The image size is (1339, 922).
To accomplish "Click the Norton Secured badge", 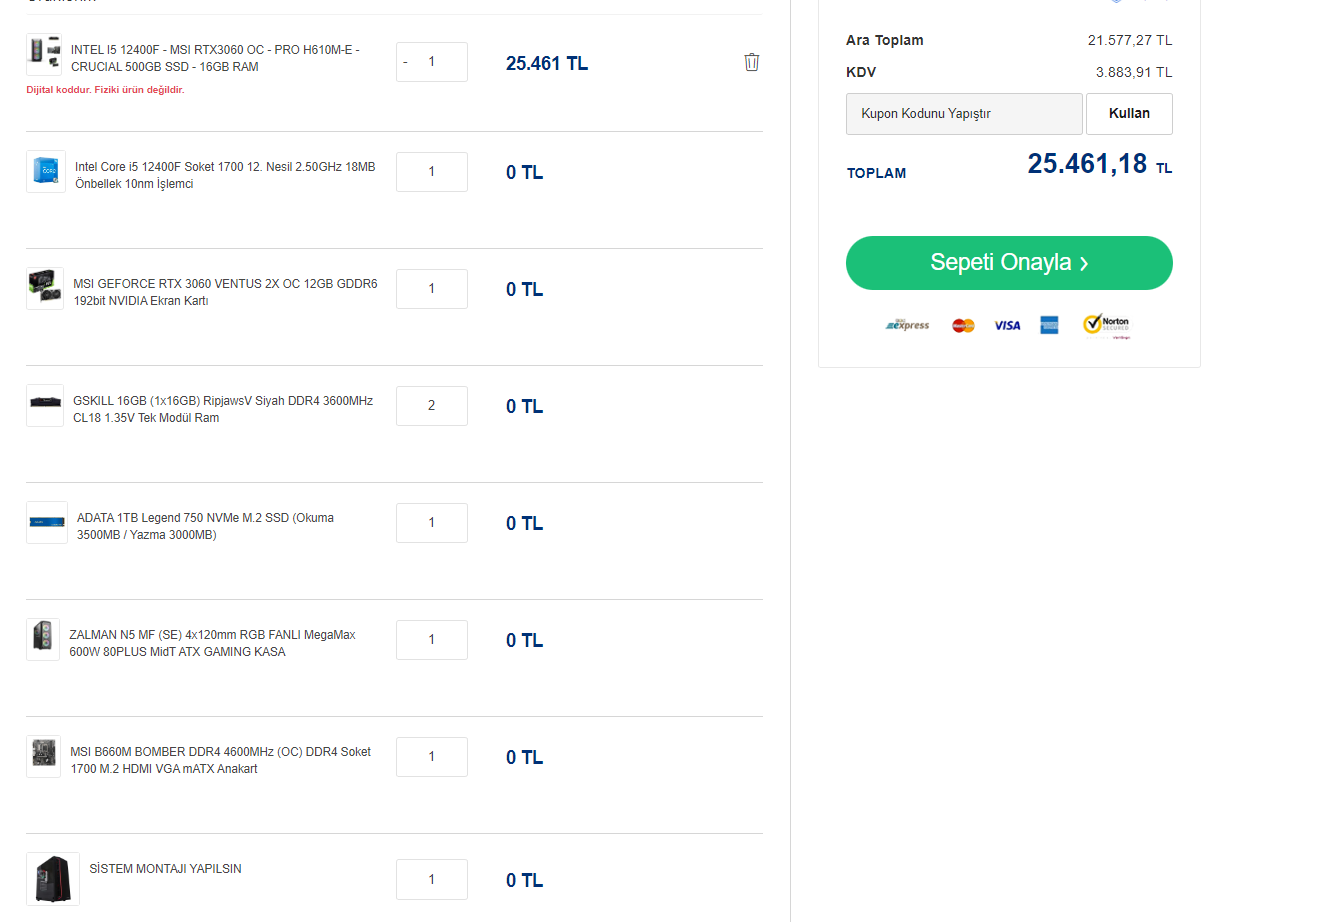I will (x=1106, y=325).
